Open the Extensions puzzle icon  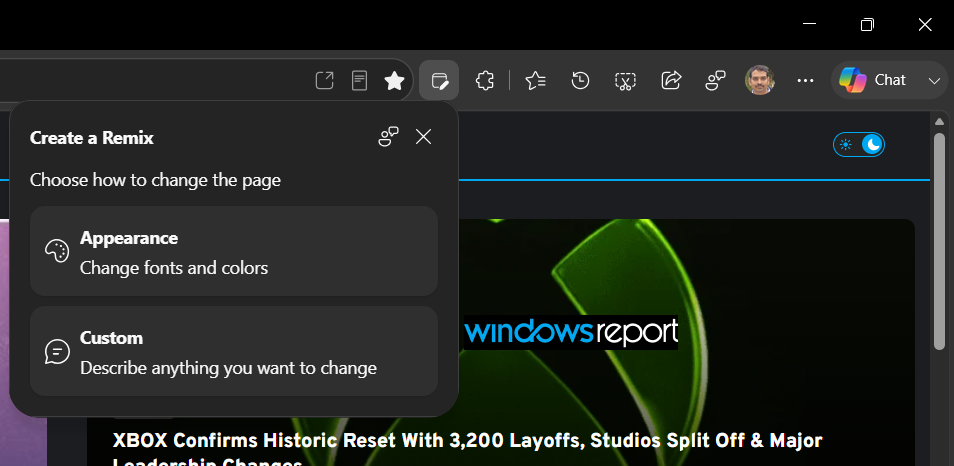(484, 80)
